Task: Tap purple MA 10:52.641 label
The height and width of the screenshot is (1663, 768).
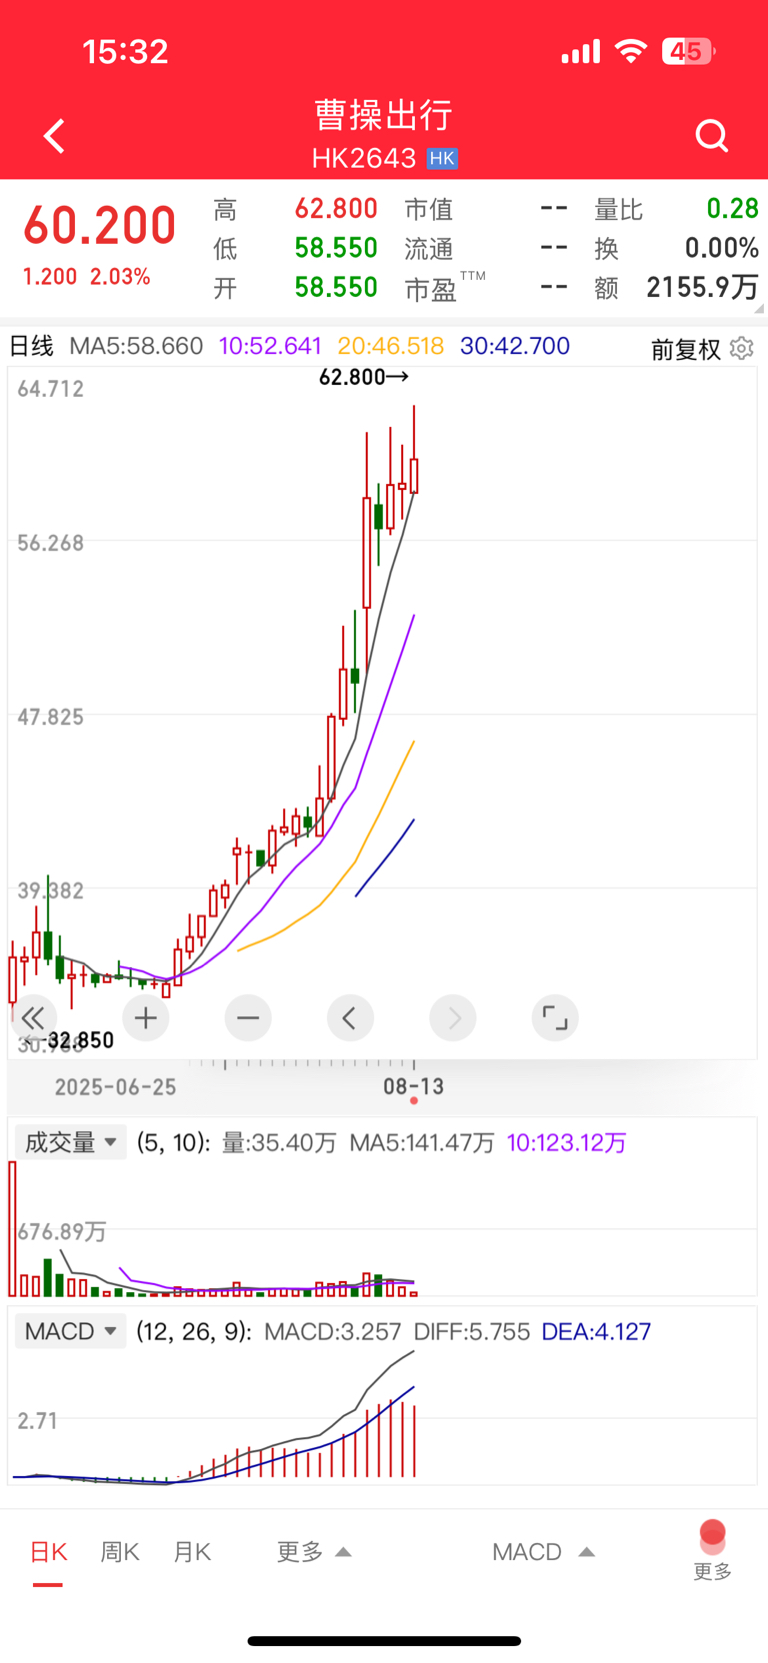Action: coord(270,346)
